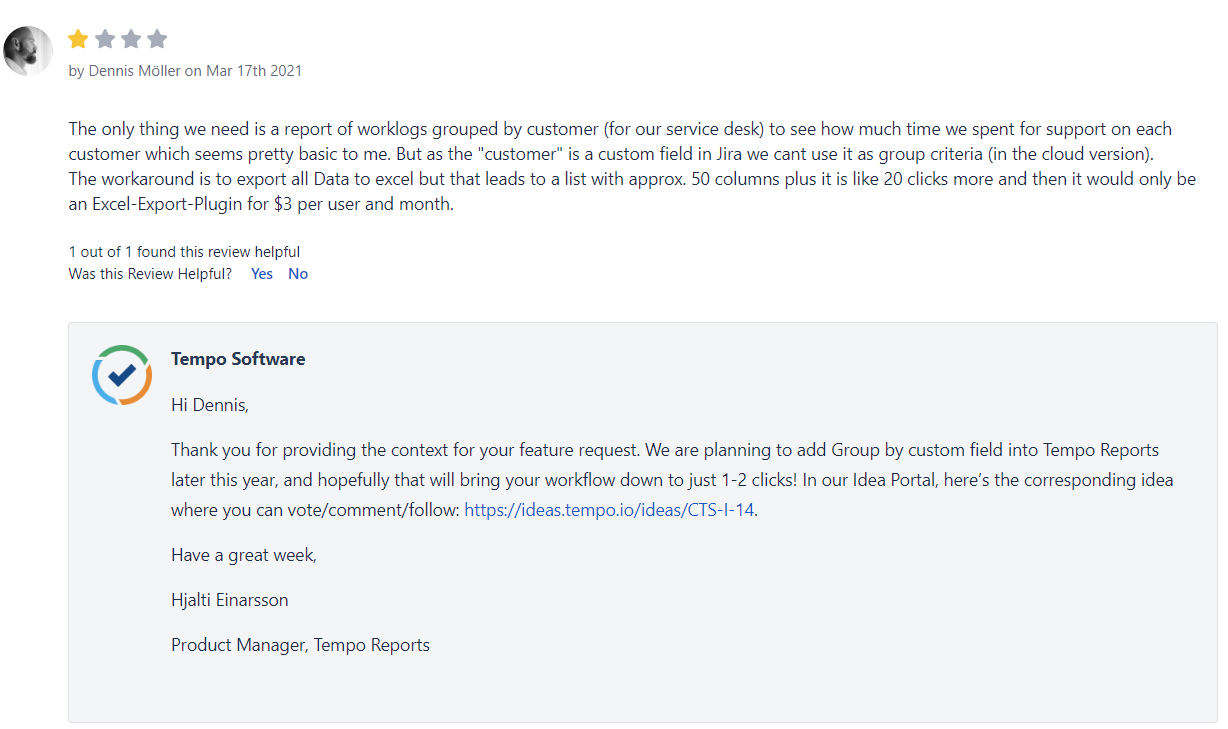This screenshot has height=729, width=1228.
Task: Click the reviewer's profile avatar photo
Action: coord(28,50)
